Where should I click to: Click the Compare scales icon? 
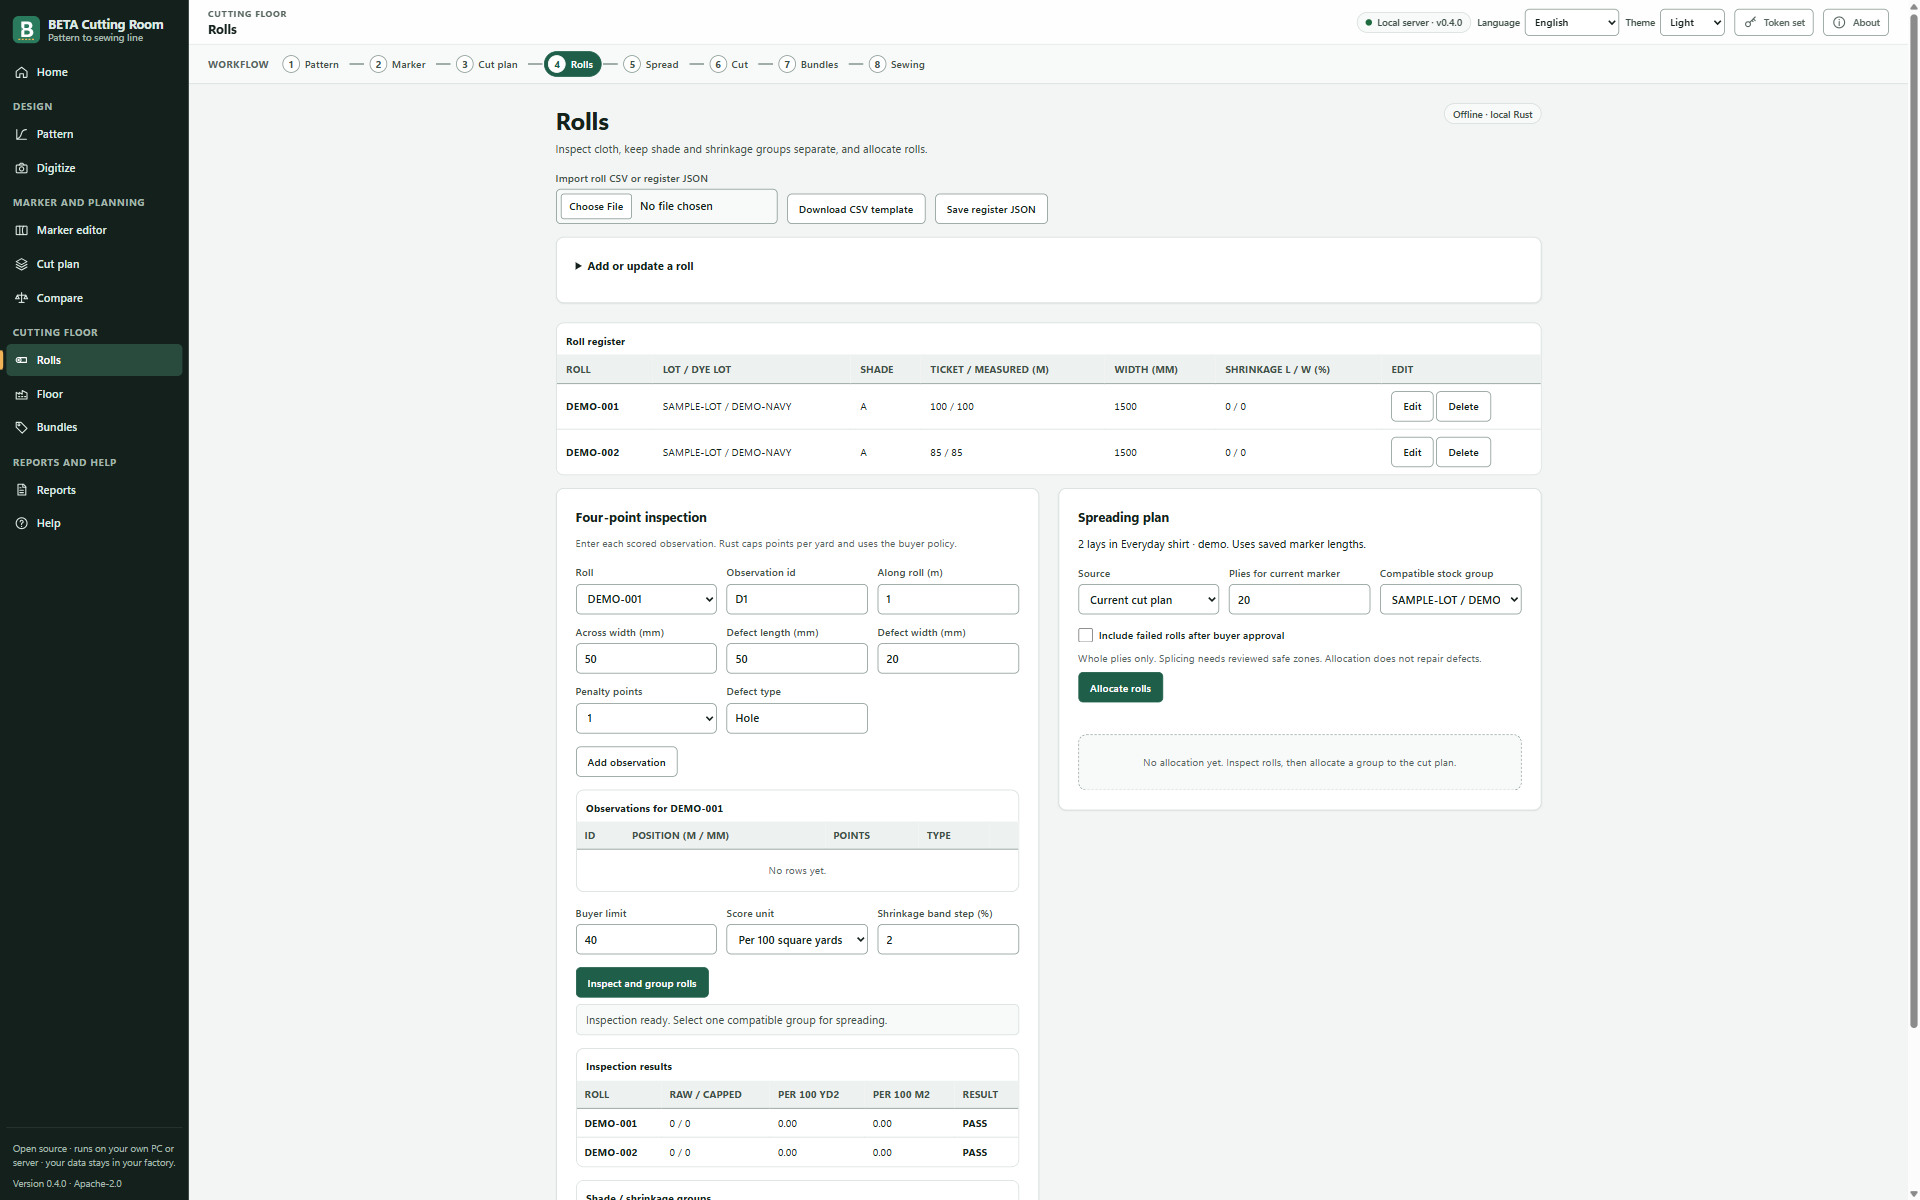point(21,298)
